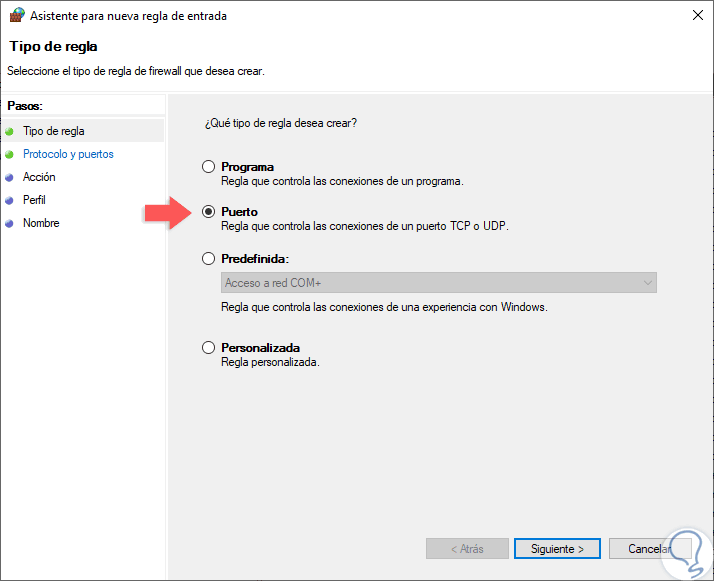Click the bullet next to Acción step
The height and width of the screenshot is (581, 714).
[x=11, y=177]
